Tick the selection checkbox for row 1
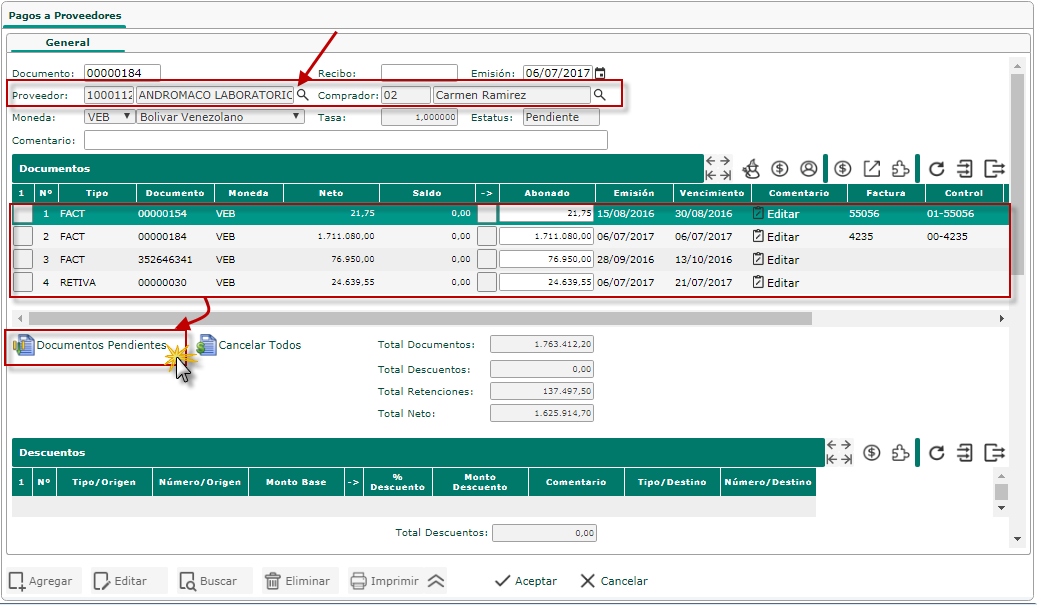The height and width of the screenshot is (605, 1037). (22, 214)
